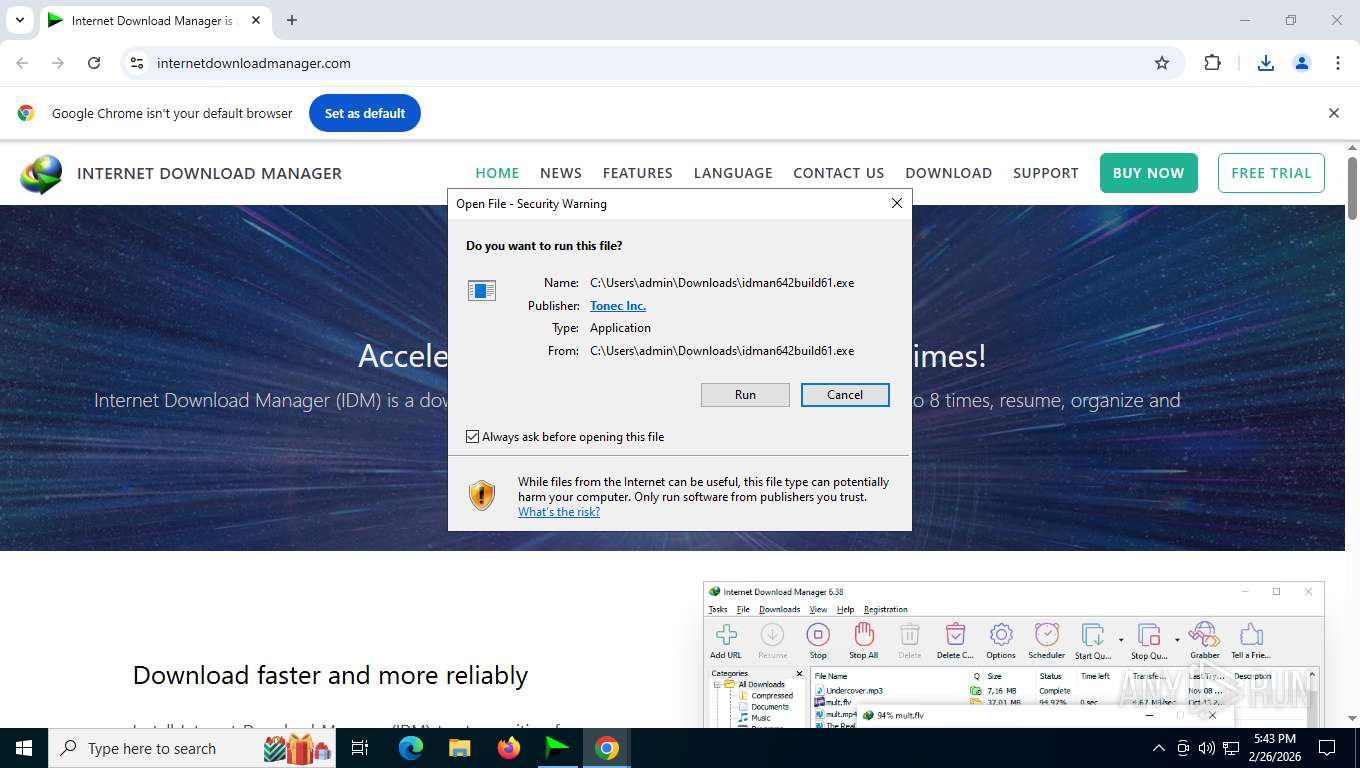Open NEWS in site navigation

[x=561, y=173]
